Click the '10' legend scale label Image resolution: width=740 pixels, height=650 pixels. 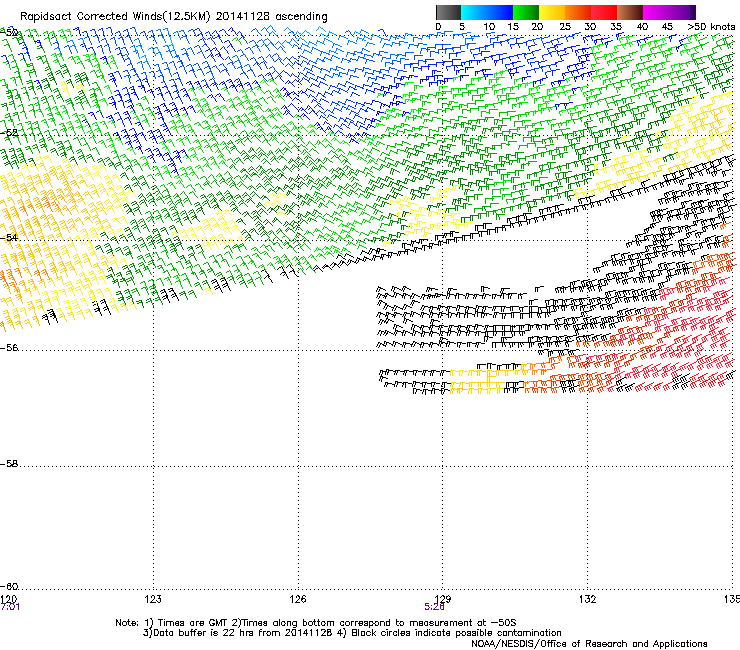[489, 27]
